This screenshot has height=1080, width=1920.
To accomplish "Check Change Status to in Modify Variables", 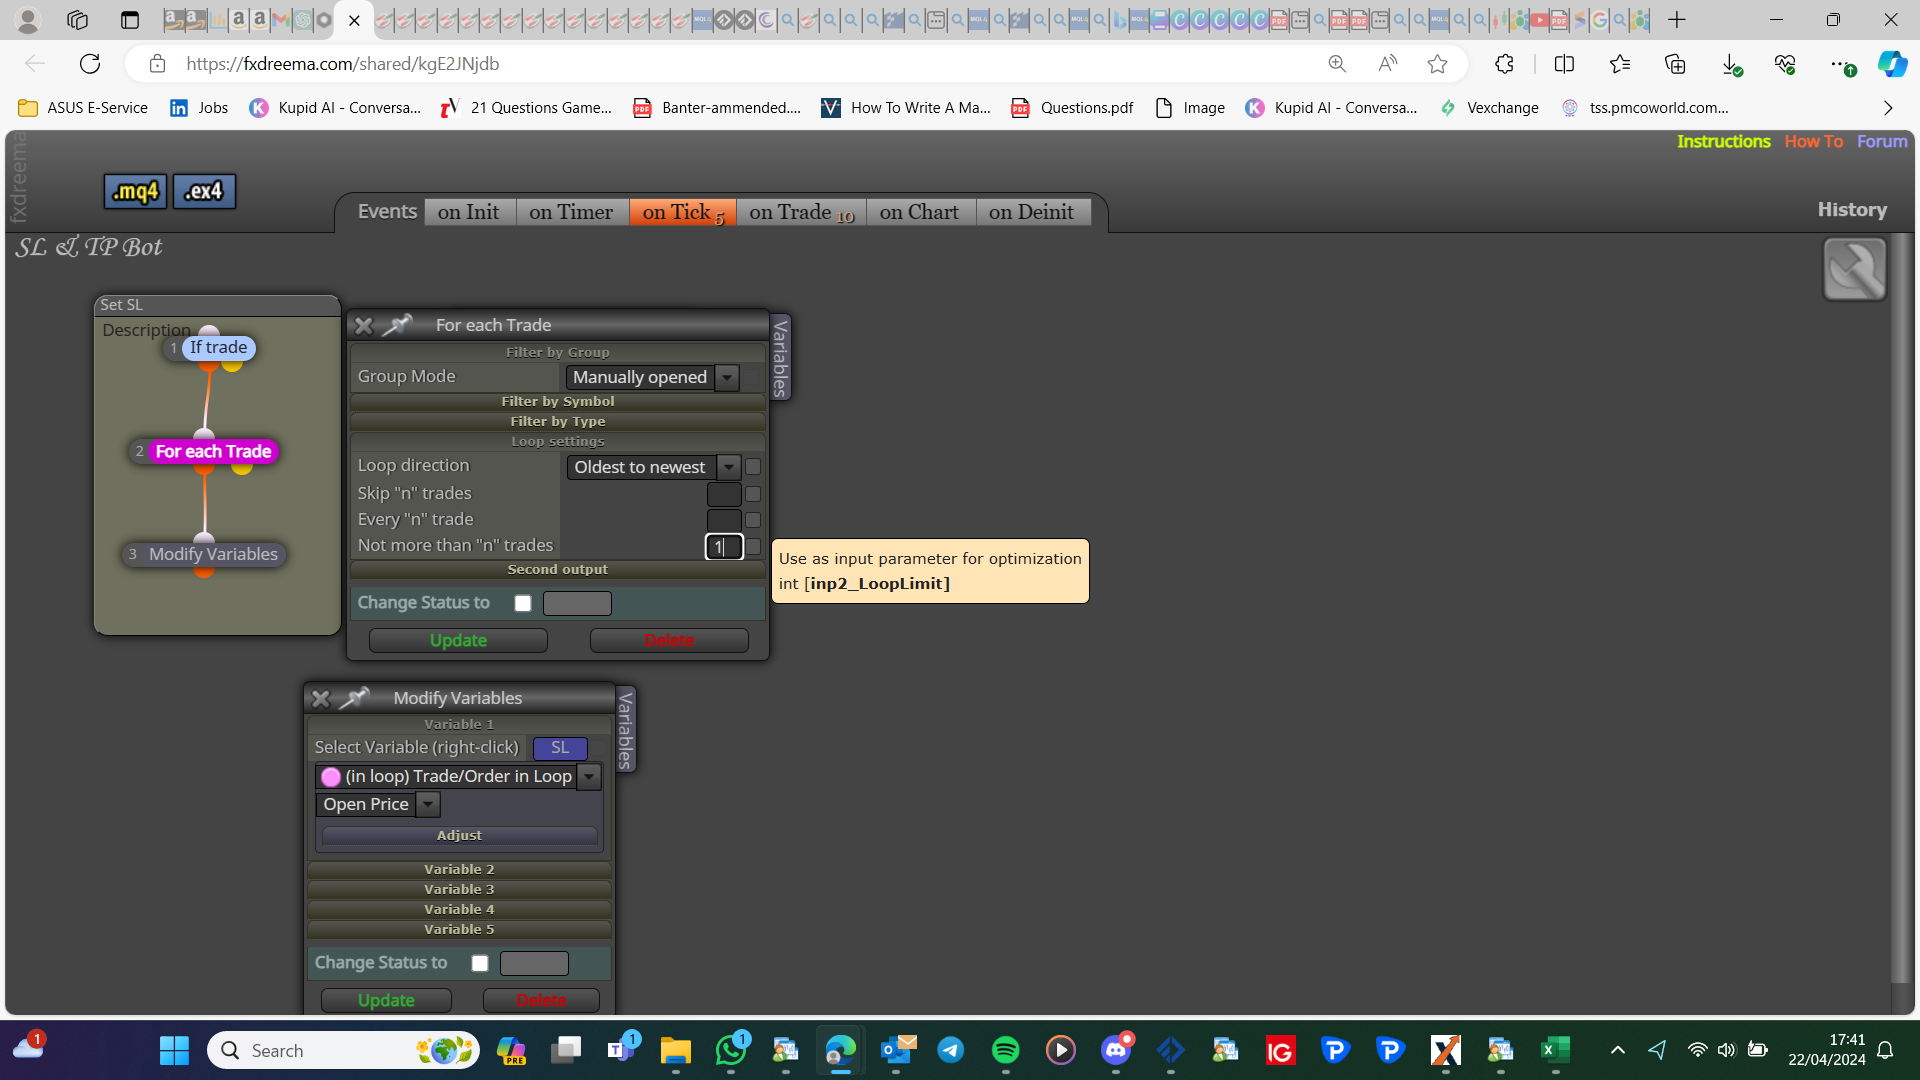I will click(480, 963).
